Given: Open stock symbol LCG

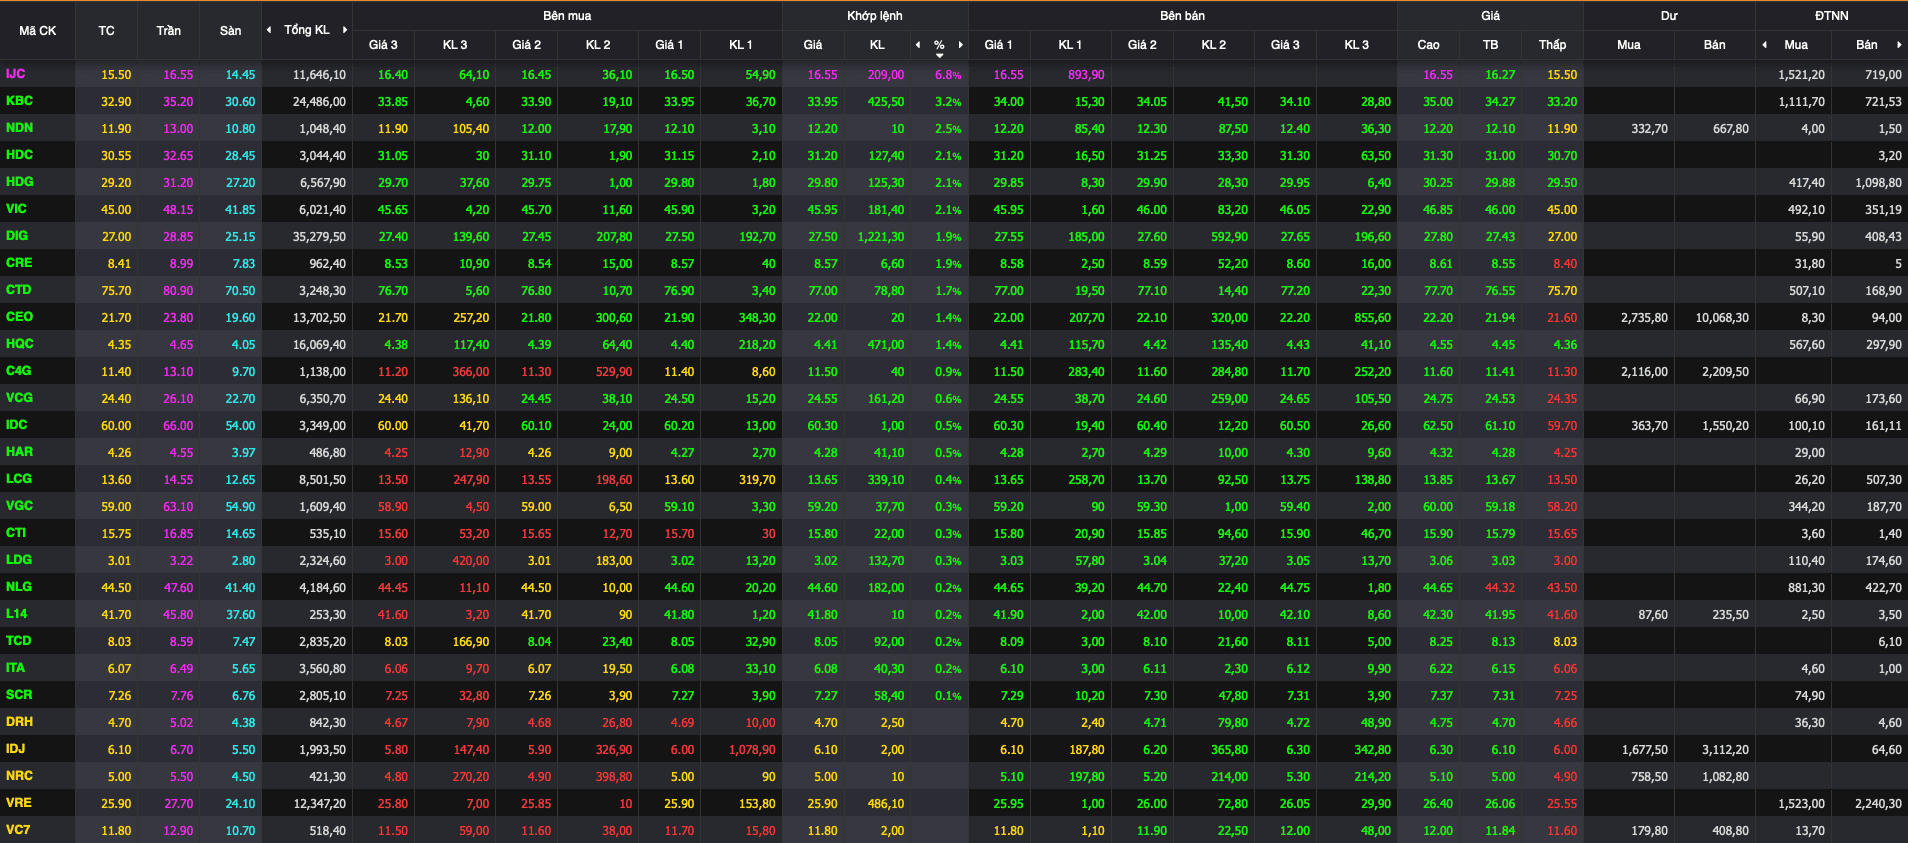Looking at the screenshot, I should (x=18, y=479).
